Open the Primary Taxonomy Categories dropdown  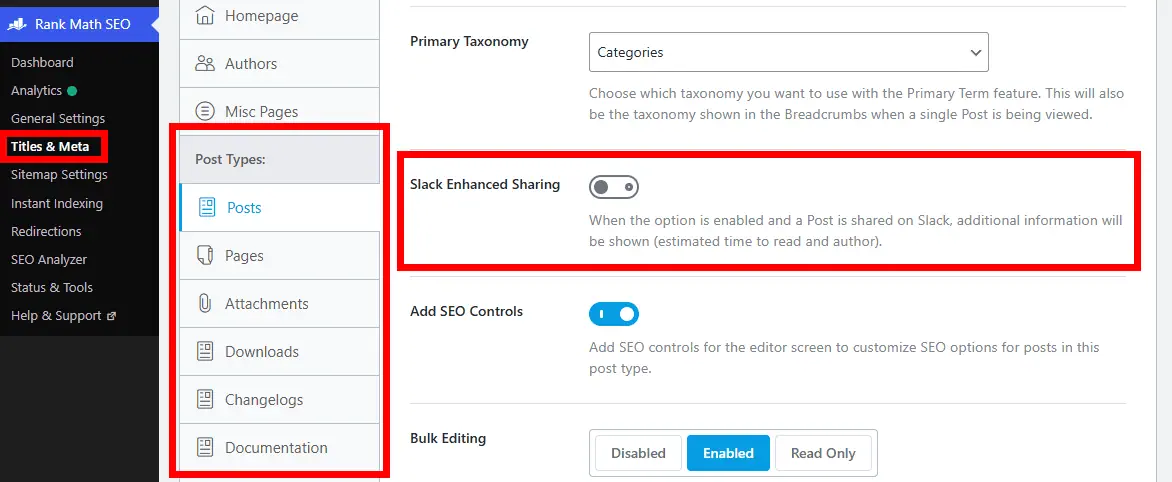[788, 52]
